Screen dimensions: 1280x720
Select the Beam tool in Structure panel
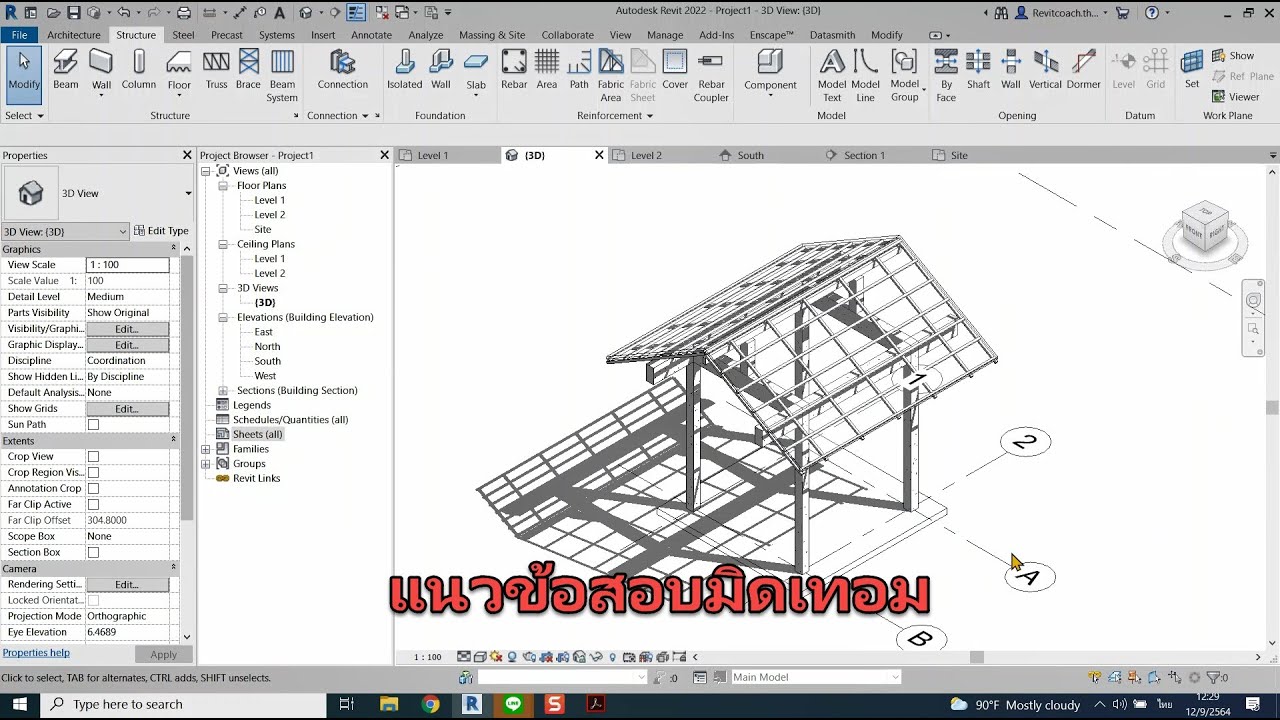66,71
